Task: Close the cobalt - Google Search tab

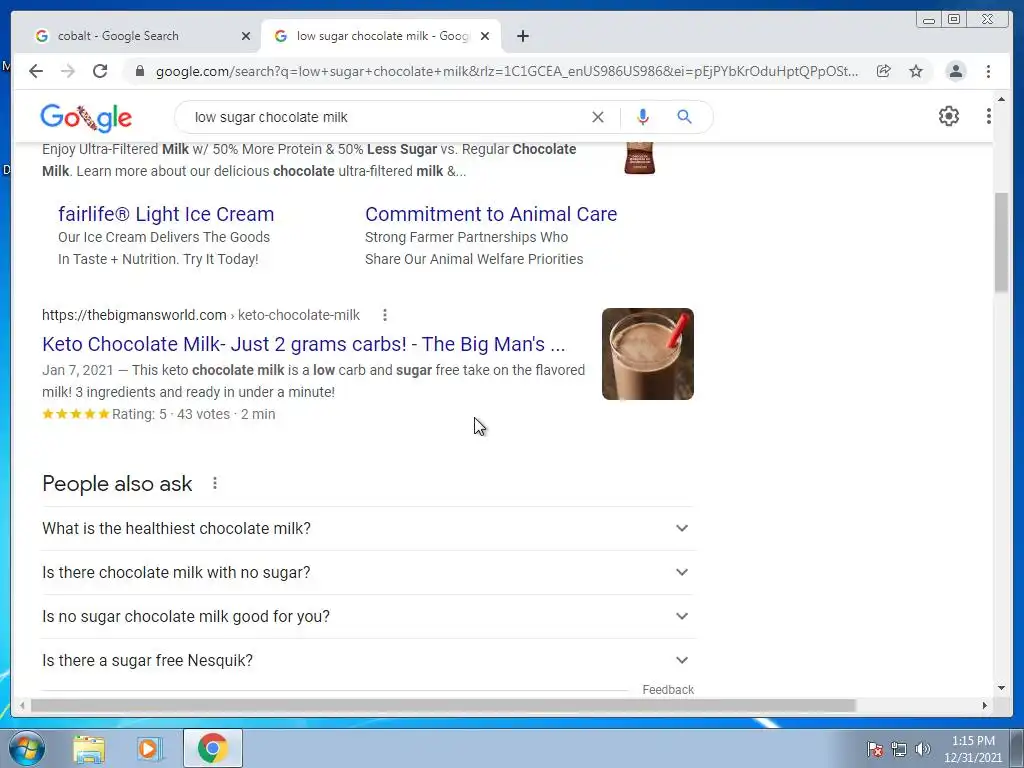Action: (x=246, y=36)
